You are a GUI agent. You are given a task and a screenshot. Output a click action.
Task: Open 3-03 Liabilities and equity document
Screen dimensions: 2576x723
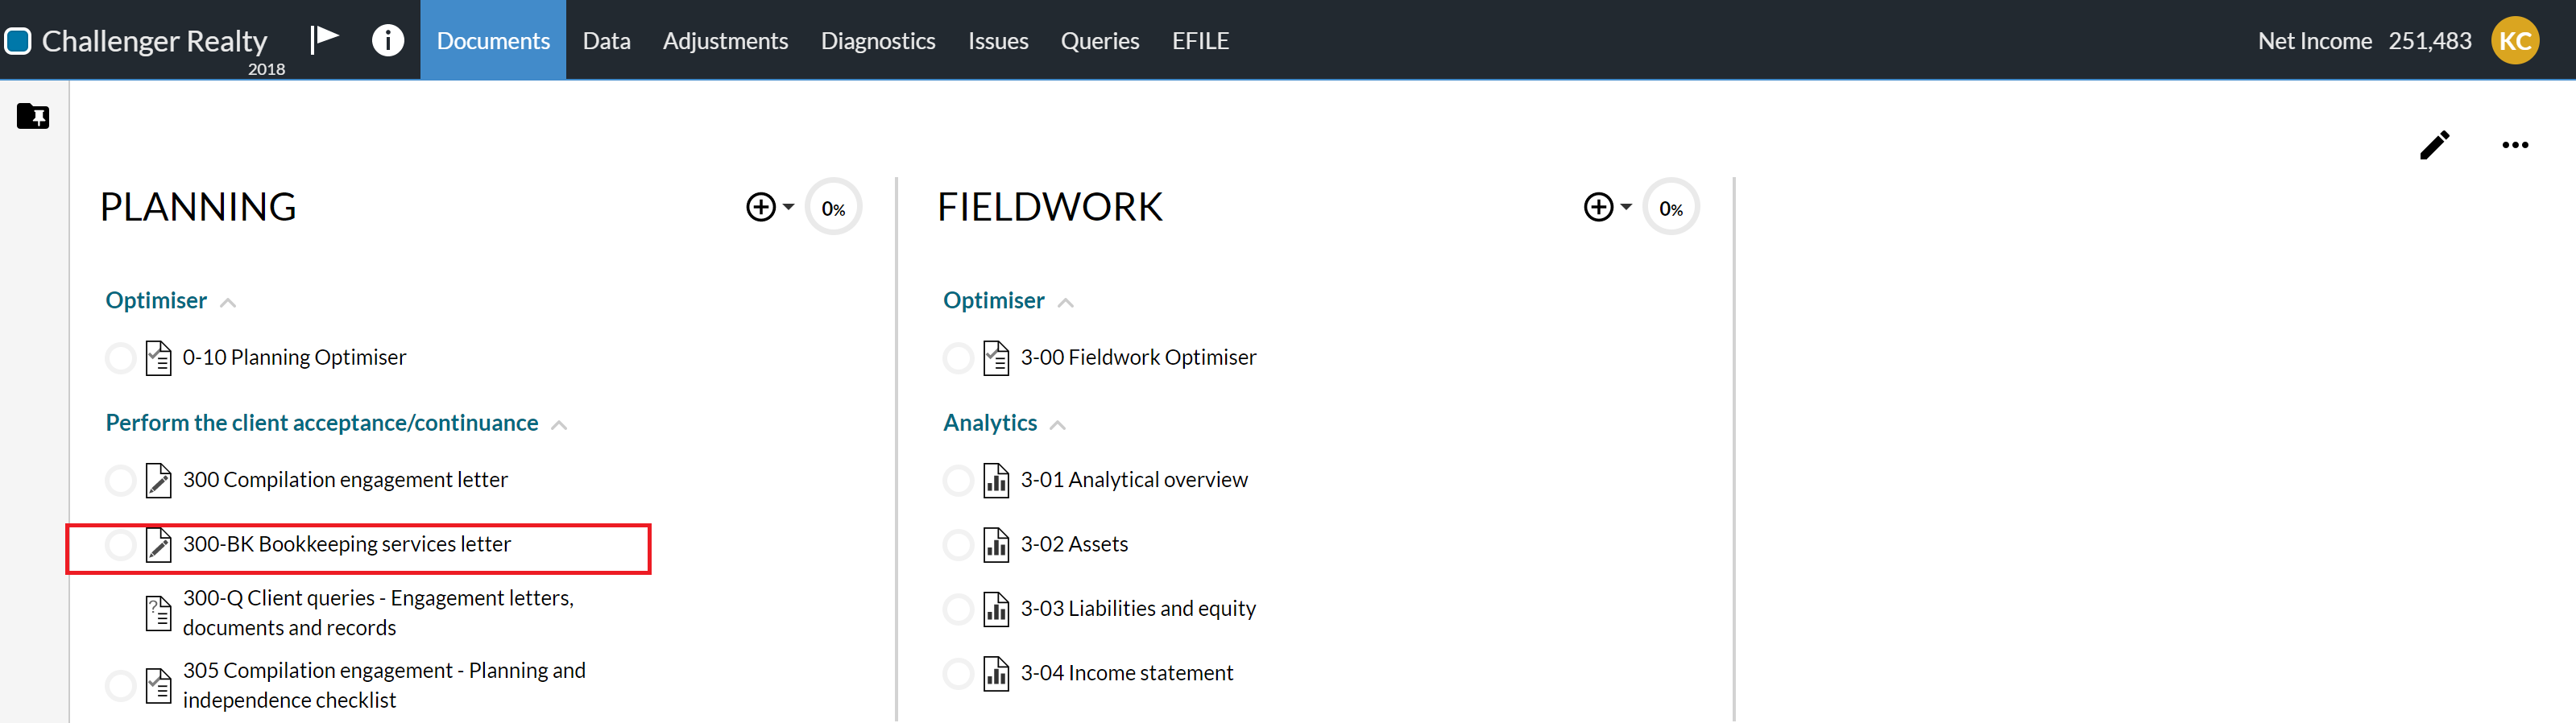click(1137, 608)
